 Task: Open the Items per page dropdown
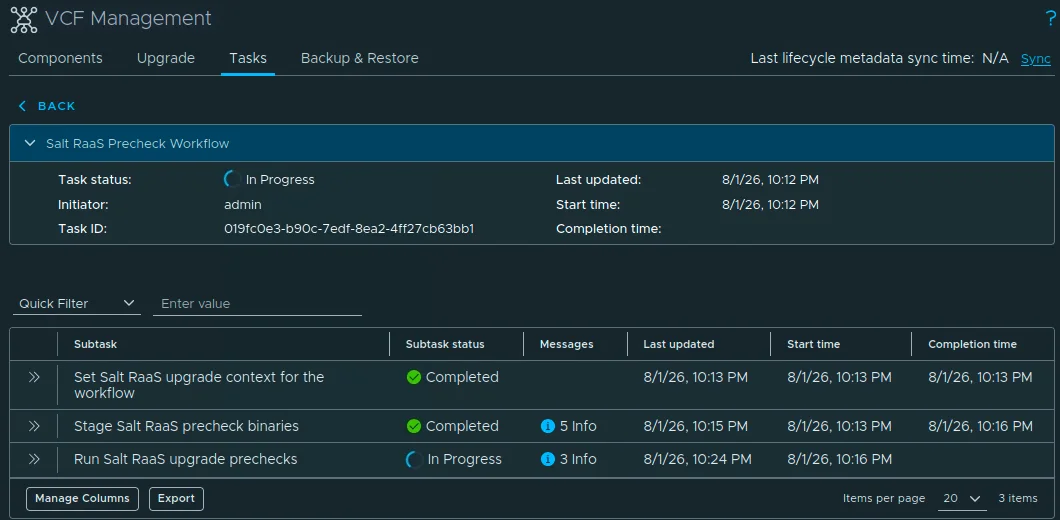coord(961,498)
